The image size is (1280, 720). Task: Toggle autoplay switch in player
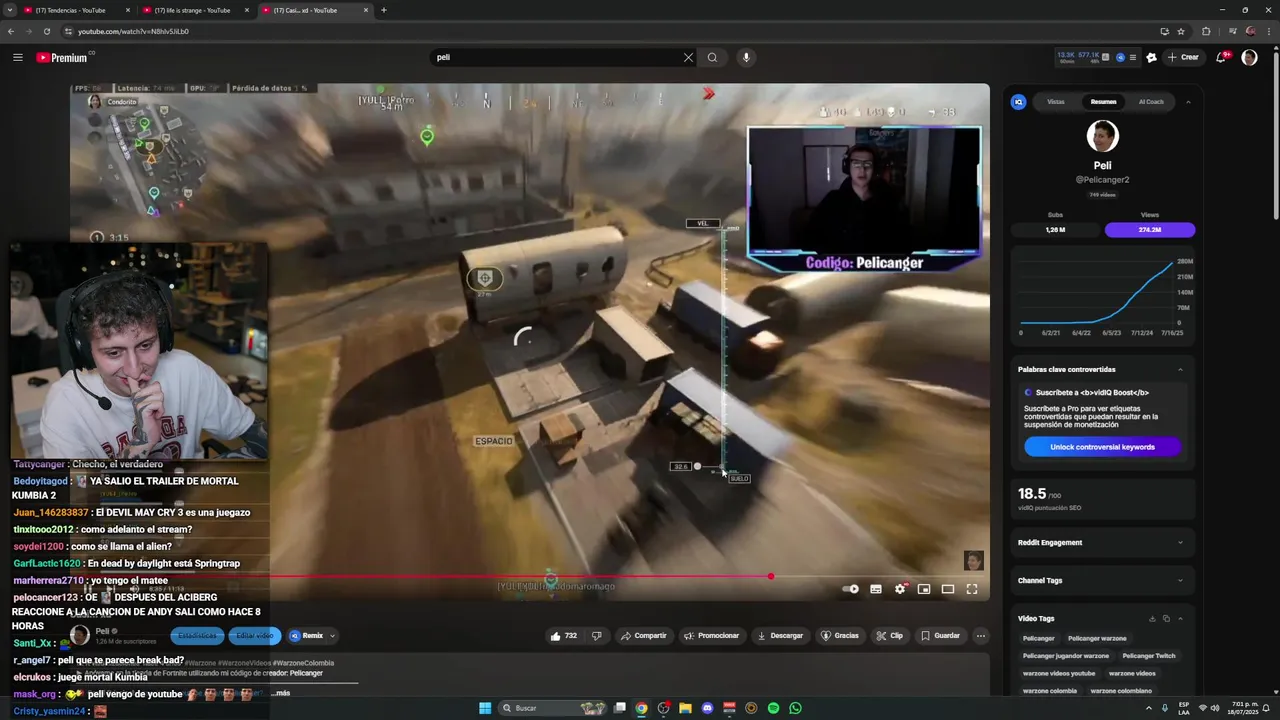(851, 589)
